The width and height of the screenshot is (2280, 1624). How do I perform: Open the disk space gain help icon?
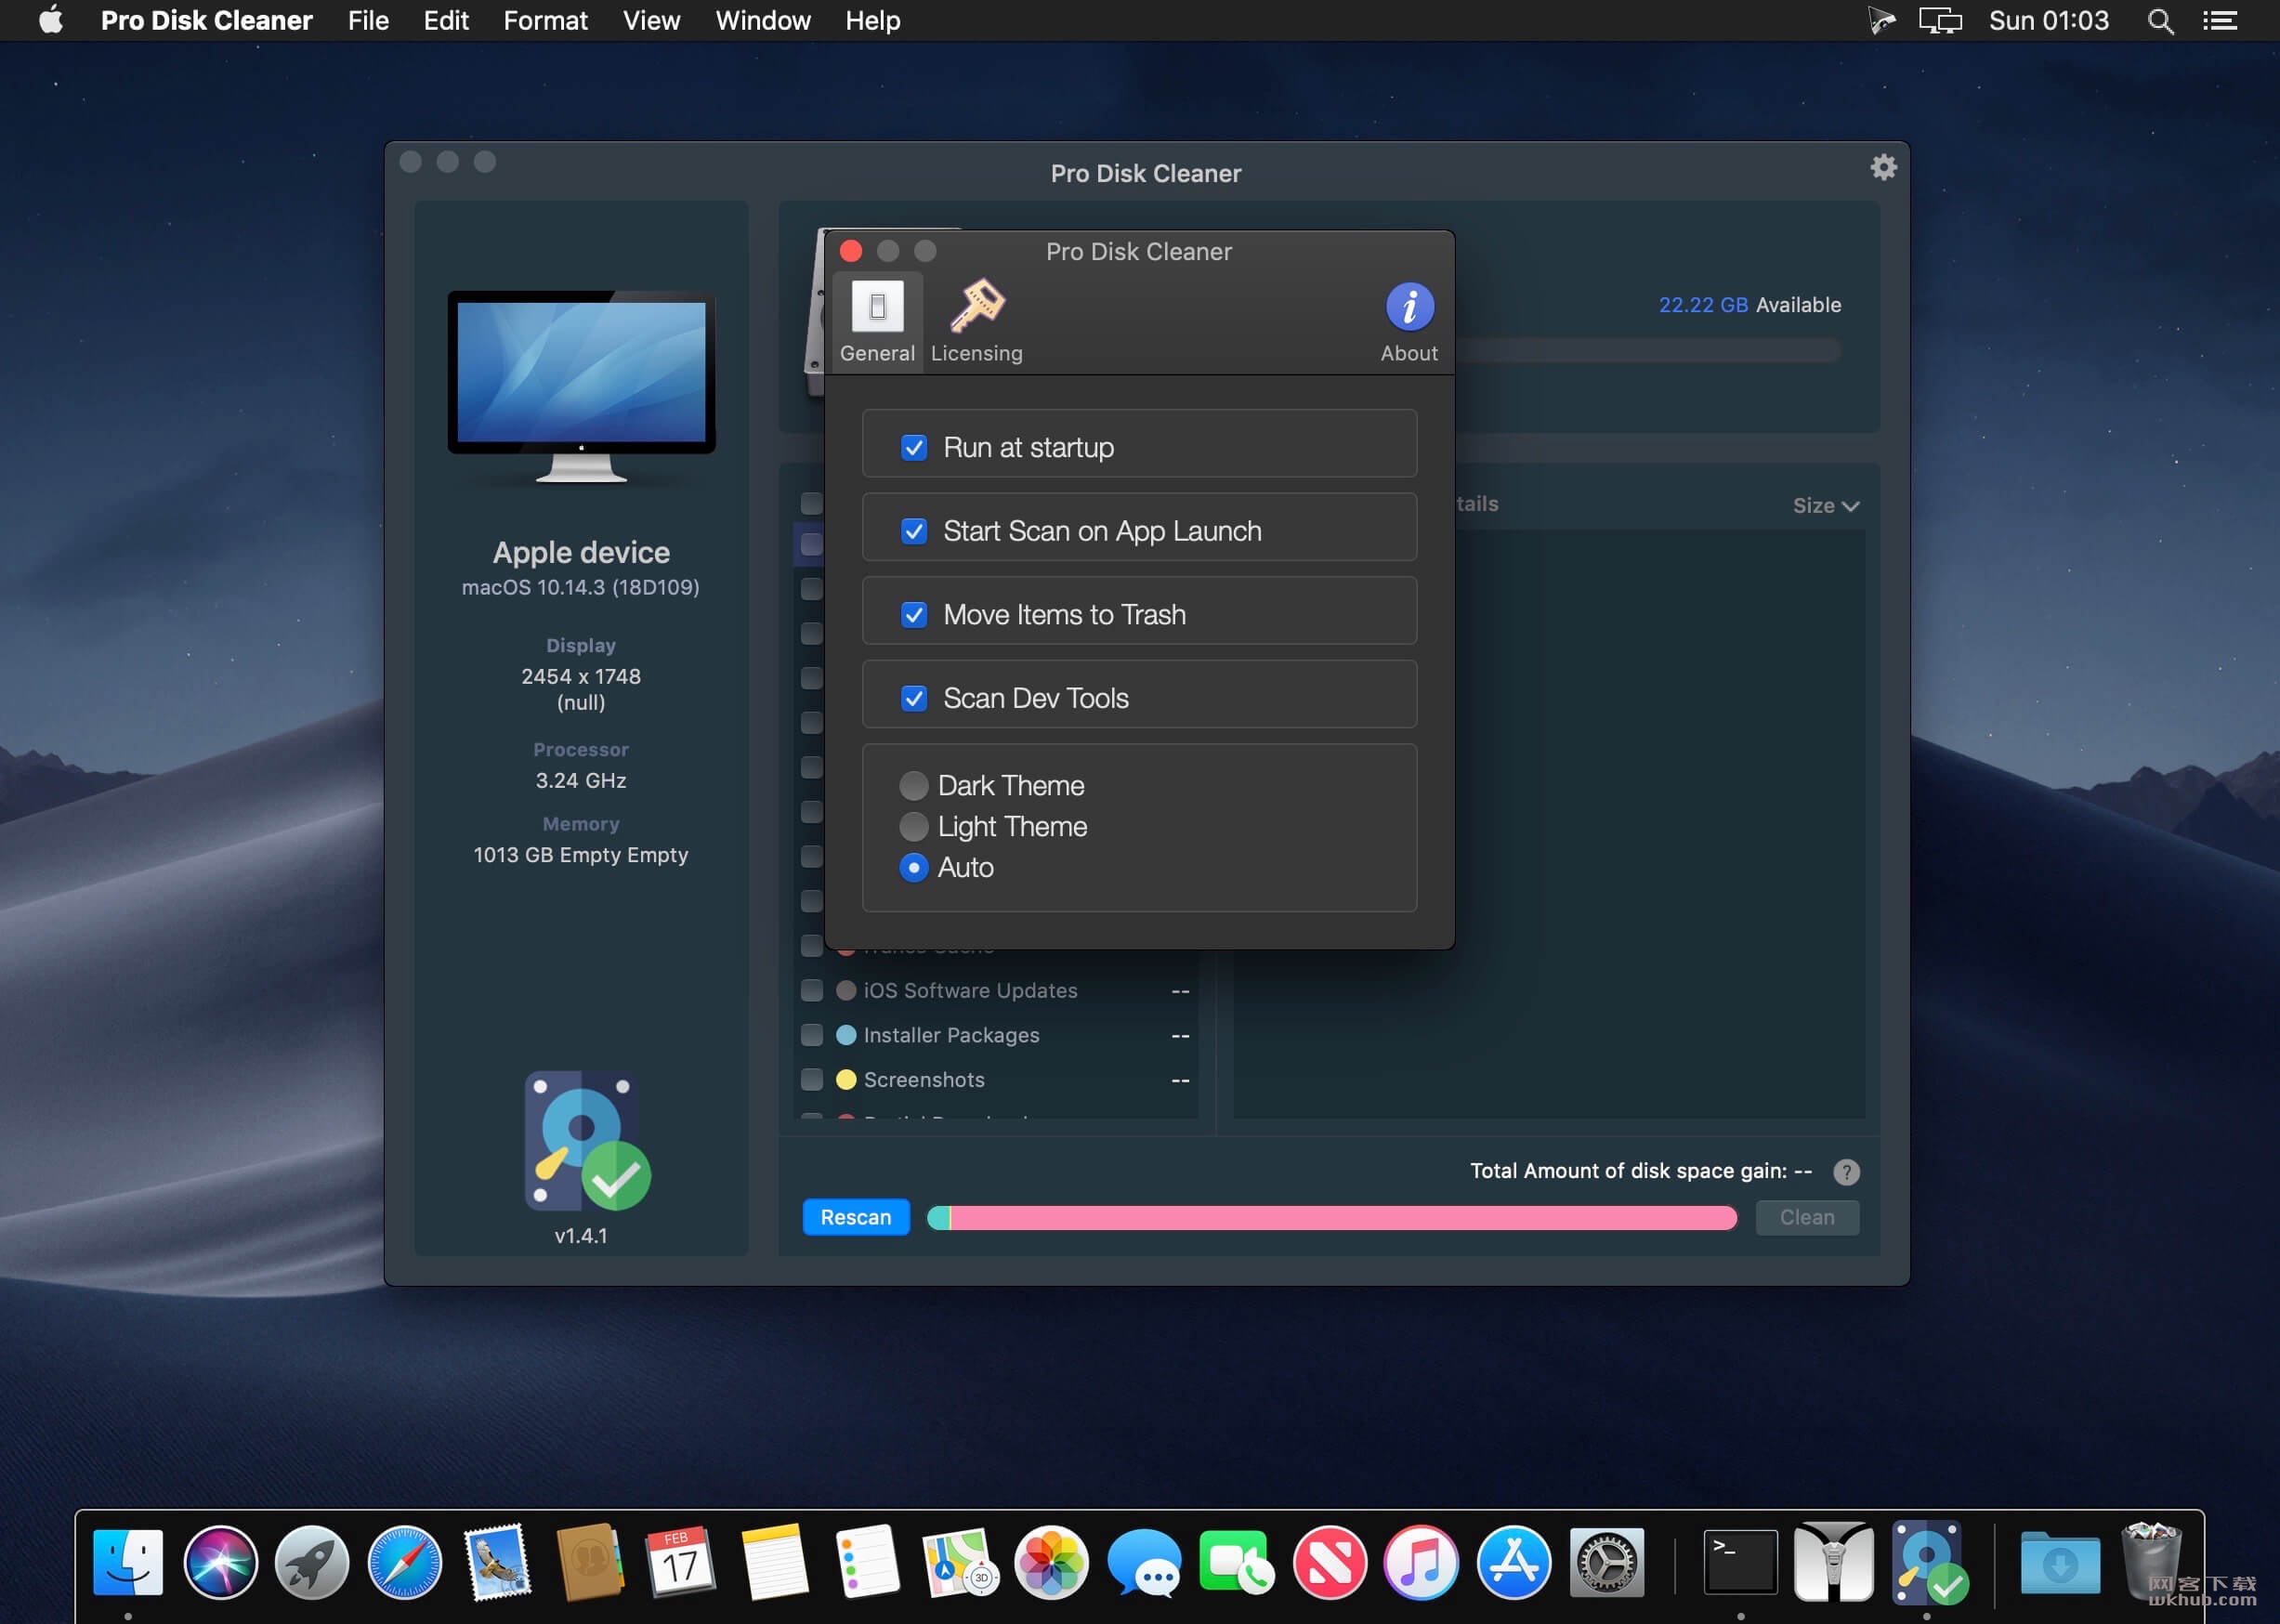tap(1846, 1172)
